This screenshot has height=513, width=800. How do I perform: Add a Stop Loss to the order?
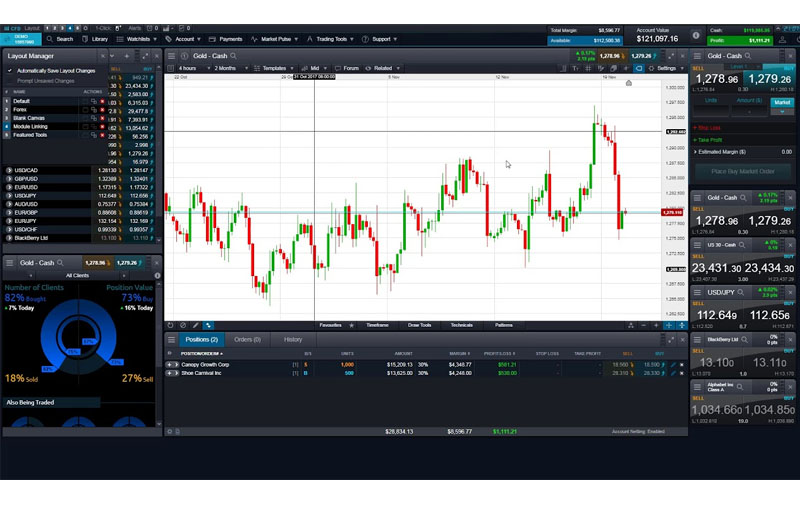(x=707, y=128)
